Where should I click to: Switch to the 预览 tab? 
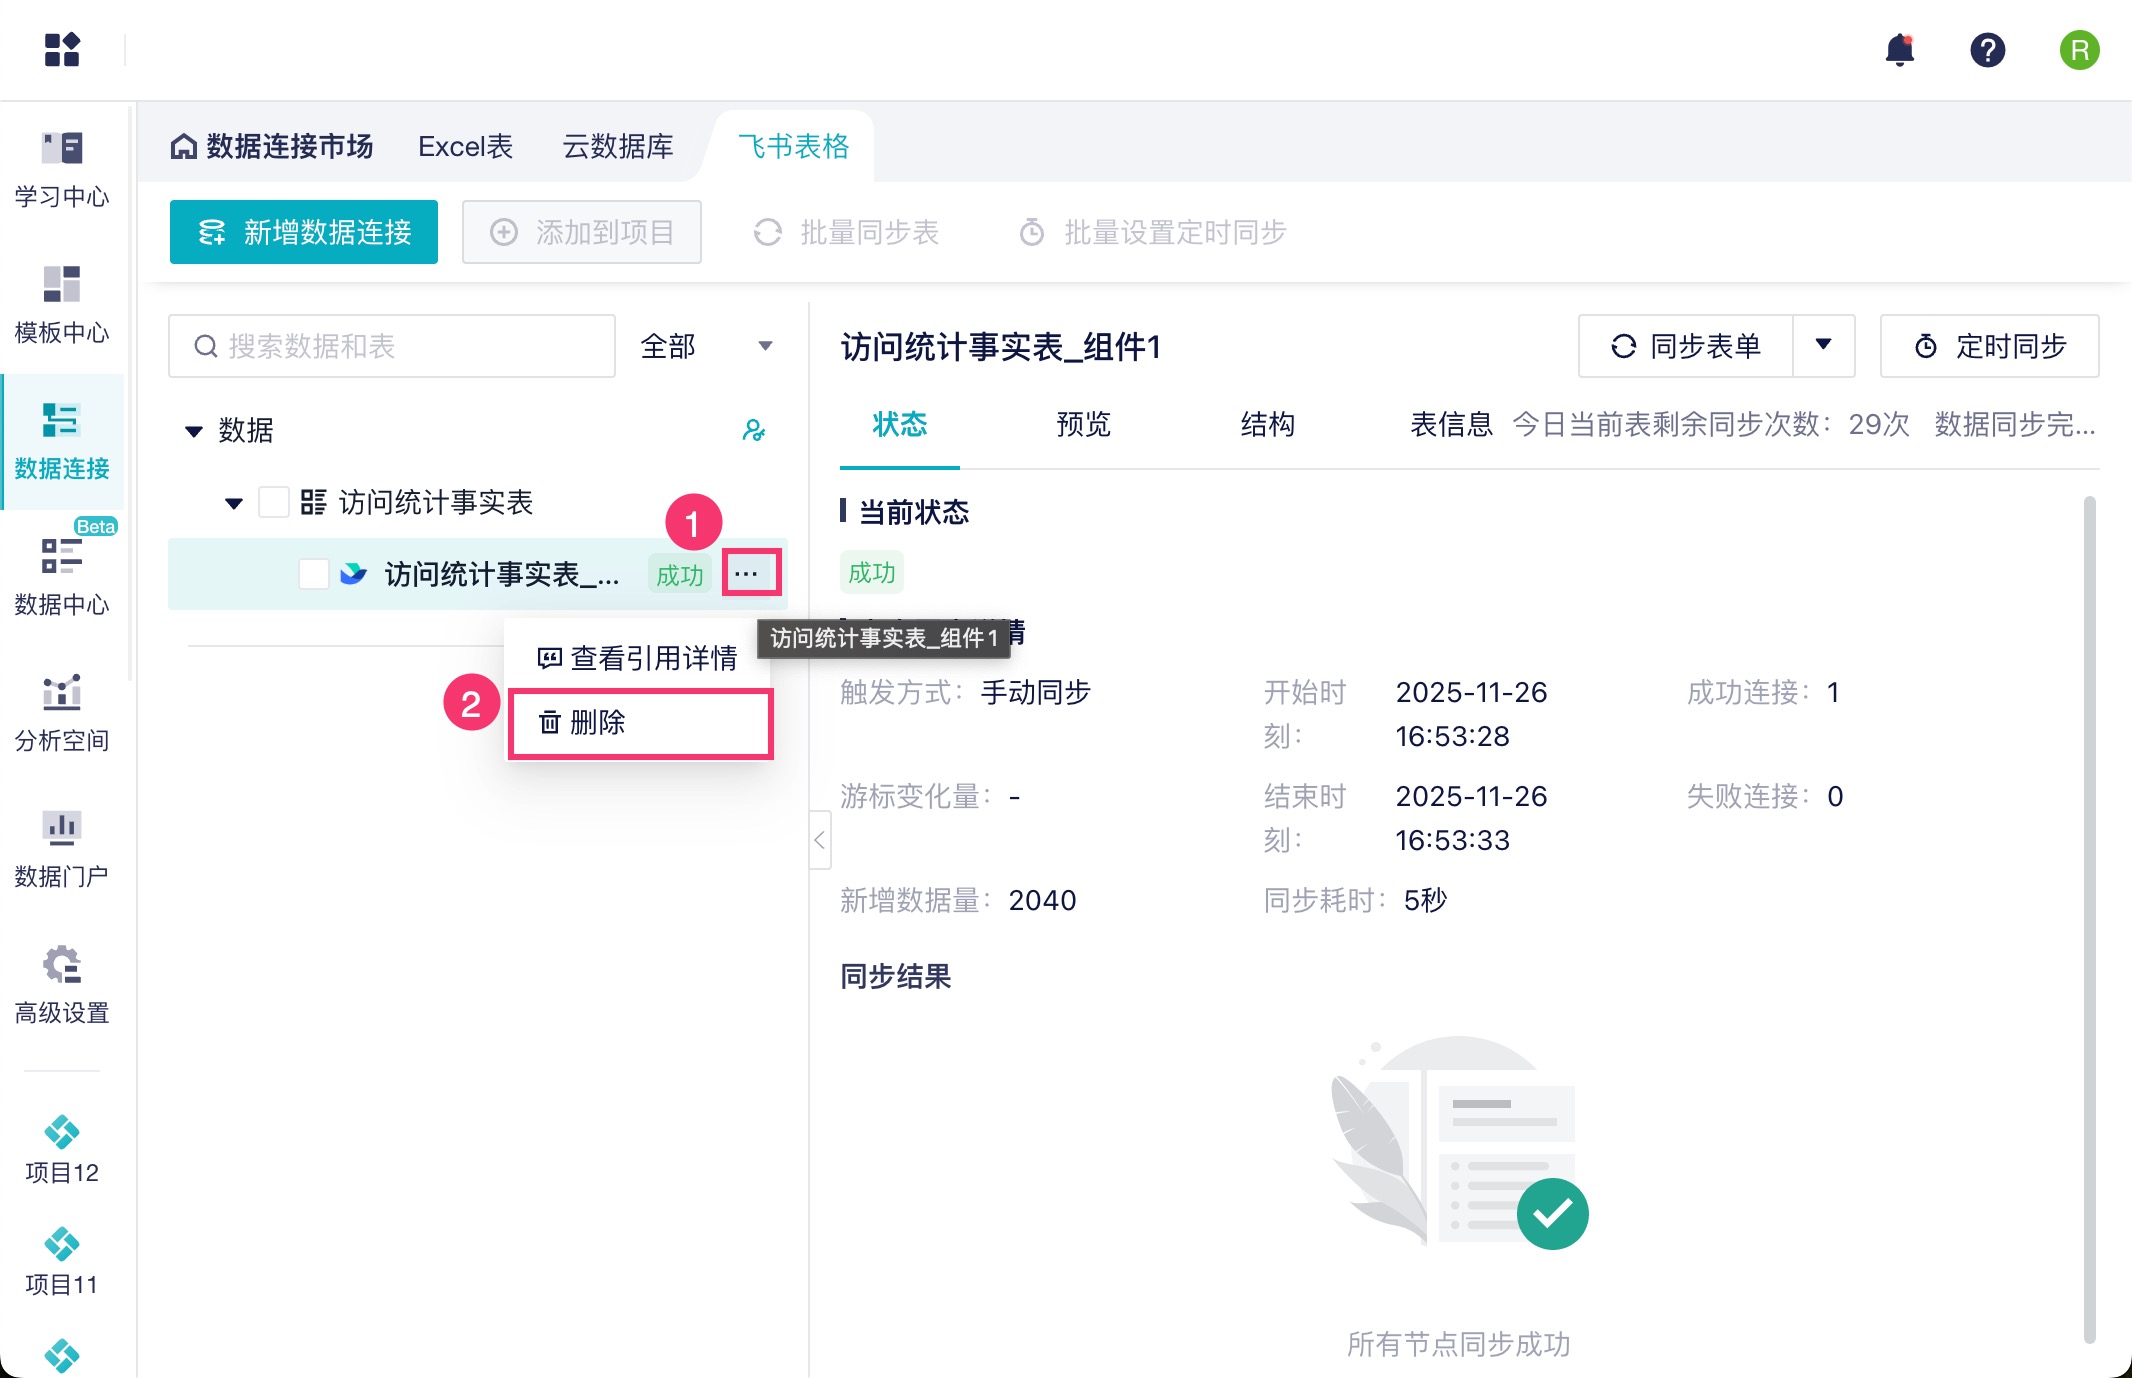coord(1083,424)
